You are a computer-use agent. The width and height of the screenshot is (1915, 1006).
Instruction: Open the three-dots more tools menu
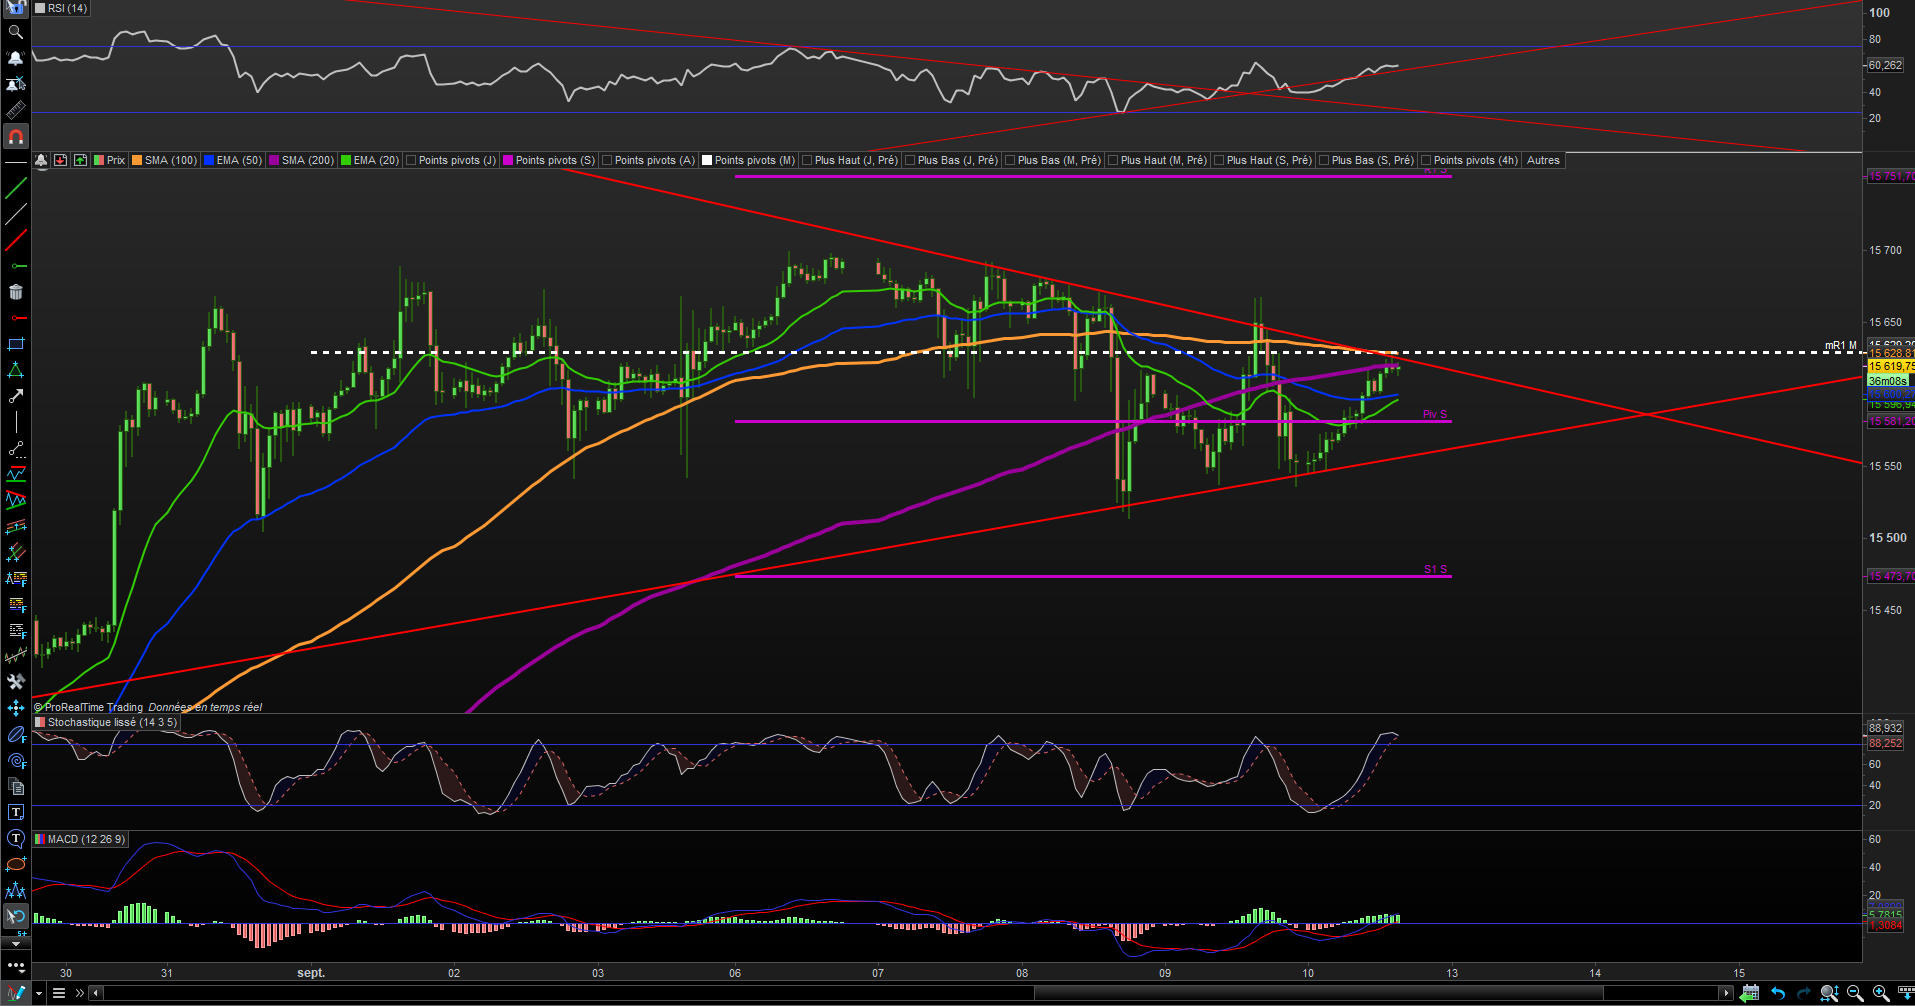coord(15,966)
